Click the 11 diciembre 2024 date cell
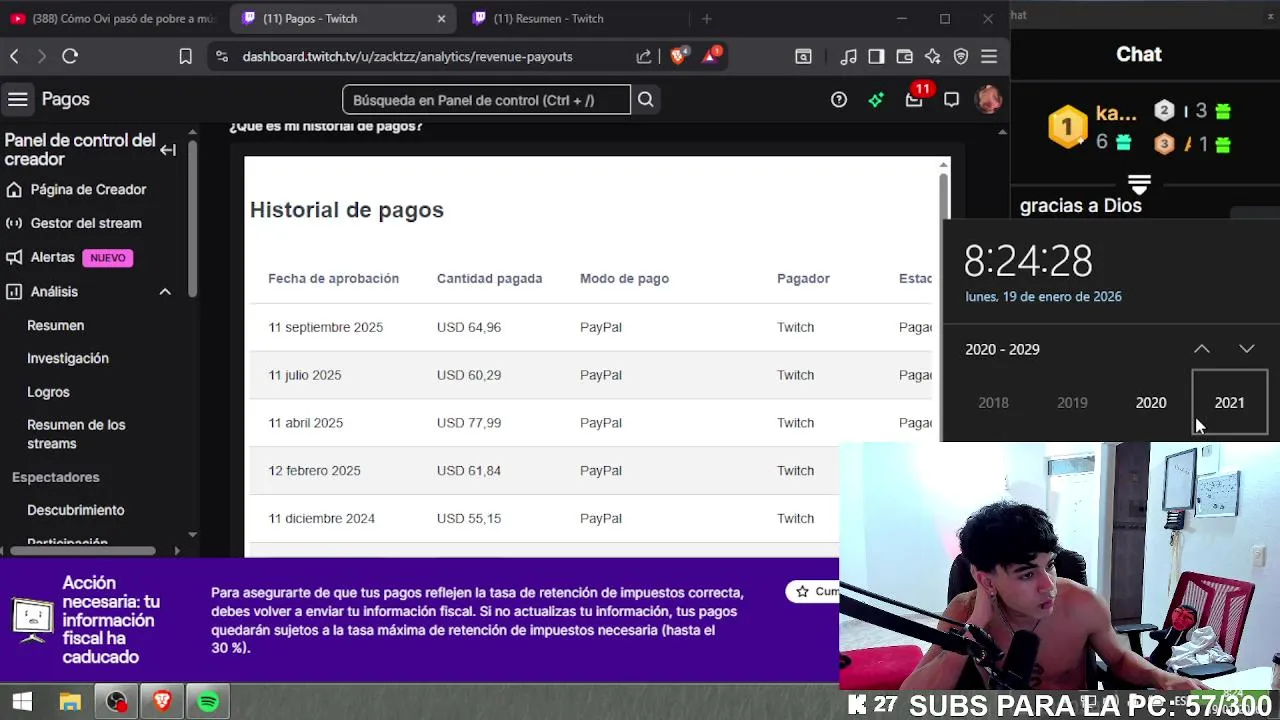The width and height of the screenshot is (1280, 720). (x=321, y=518)
